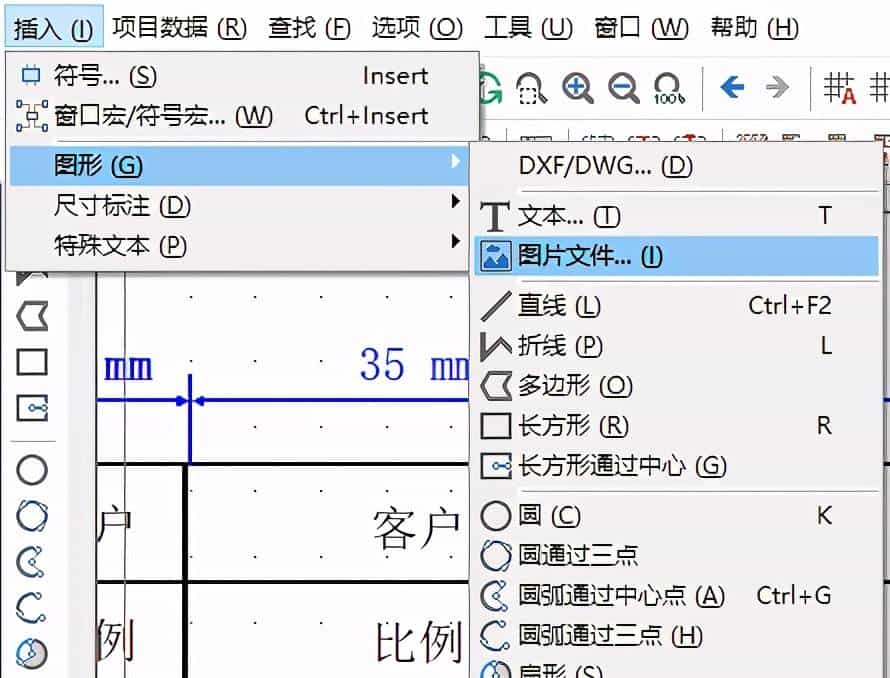This screenshot has height=678, width=890.
Task: Navigate back using the blue left arrow icon
Action: tap(731, 85)
